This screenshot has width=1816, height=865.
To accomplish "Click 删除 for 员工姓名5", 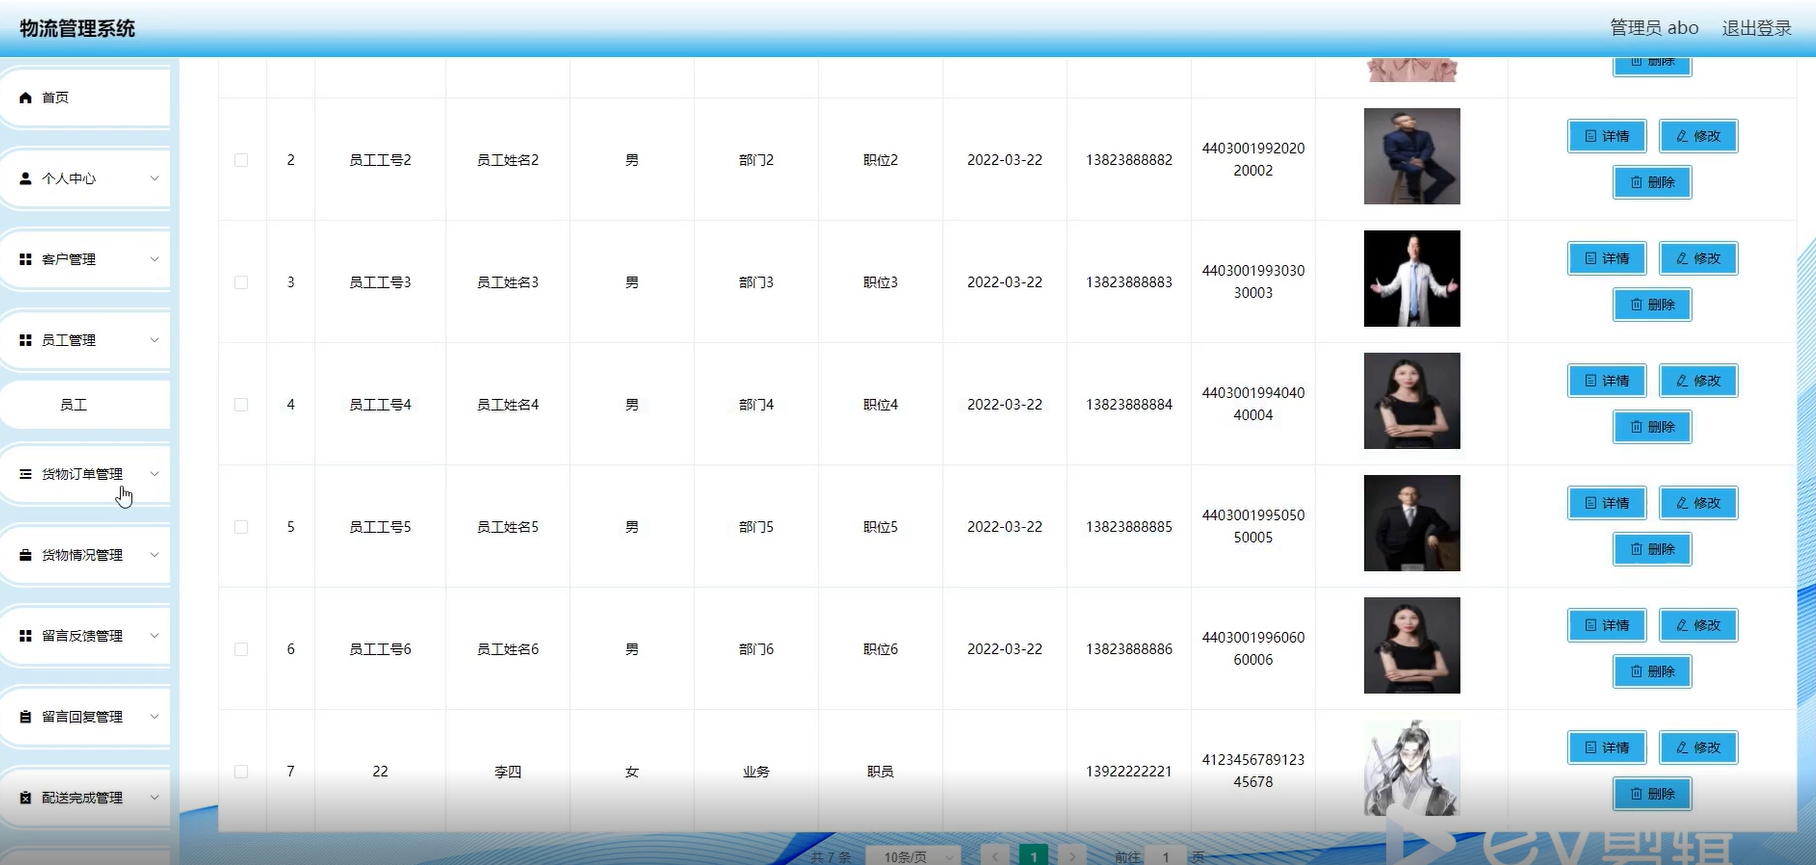I will click(1652, 549).
